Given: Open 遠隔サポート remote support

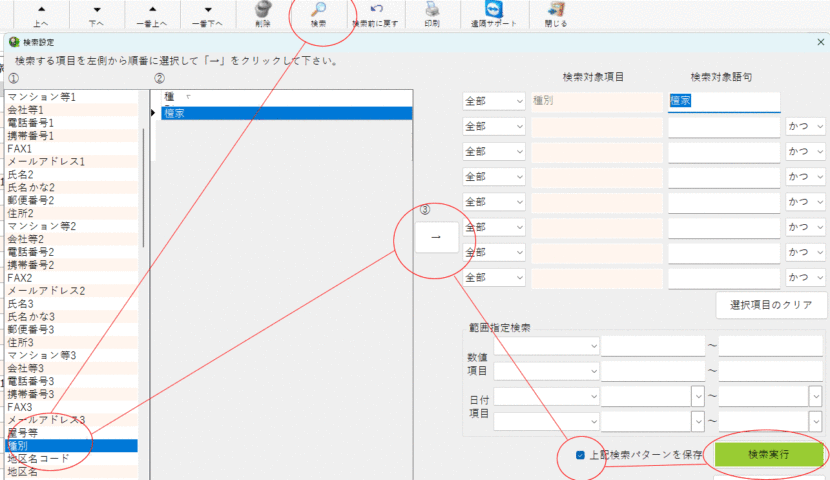Looking at the screenshot, I should click(x=493, y=9).
